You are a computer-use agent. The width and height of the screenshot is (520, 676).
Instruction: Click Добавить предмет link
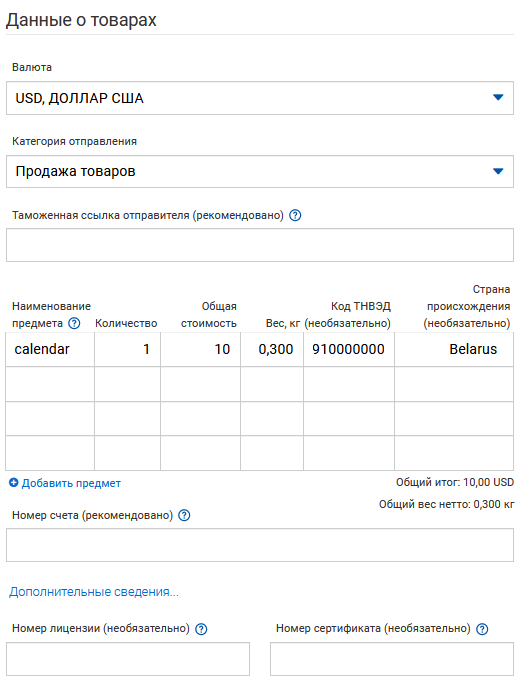point(71,483)
